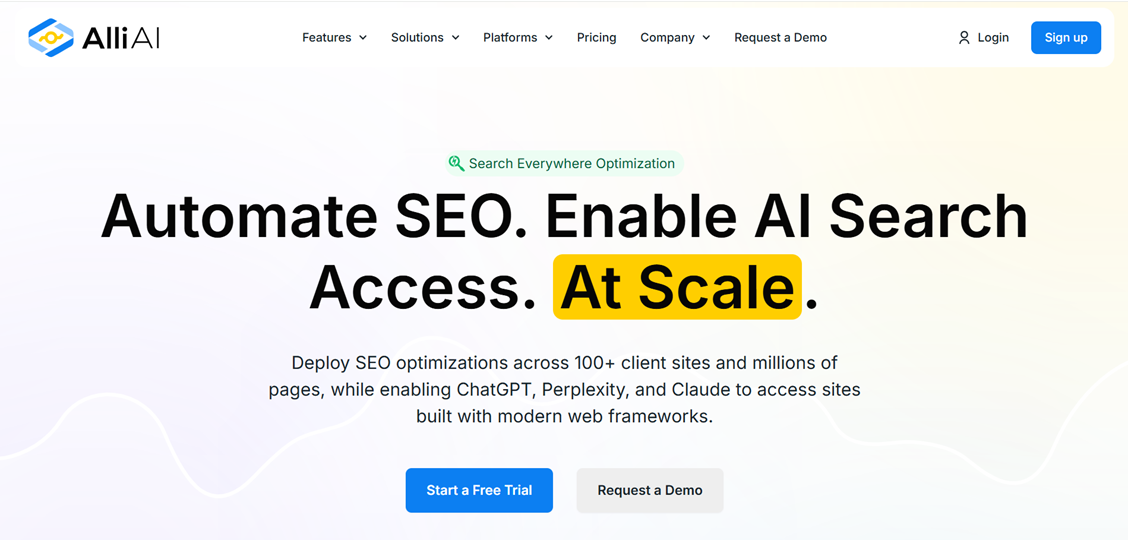This screenshot has width=1128, height=540.
Task: Open the Features menu label
Action: (326, 38)
